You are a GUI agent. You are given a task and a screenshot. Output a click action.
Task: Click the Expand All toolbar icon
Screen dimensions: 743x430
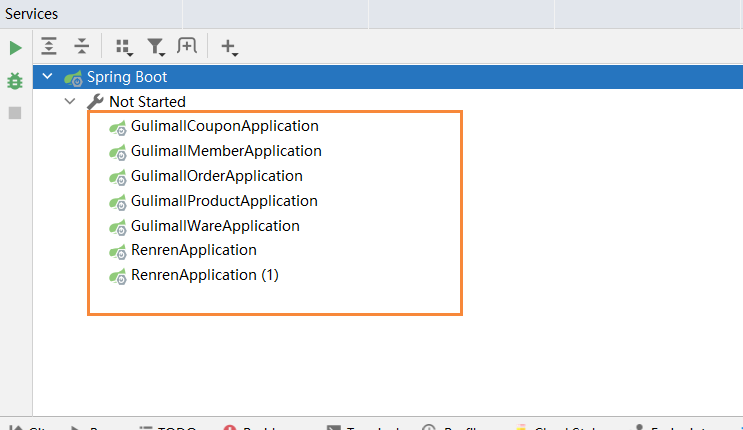click(x=49, y=46)
